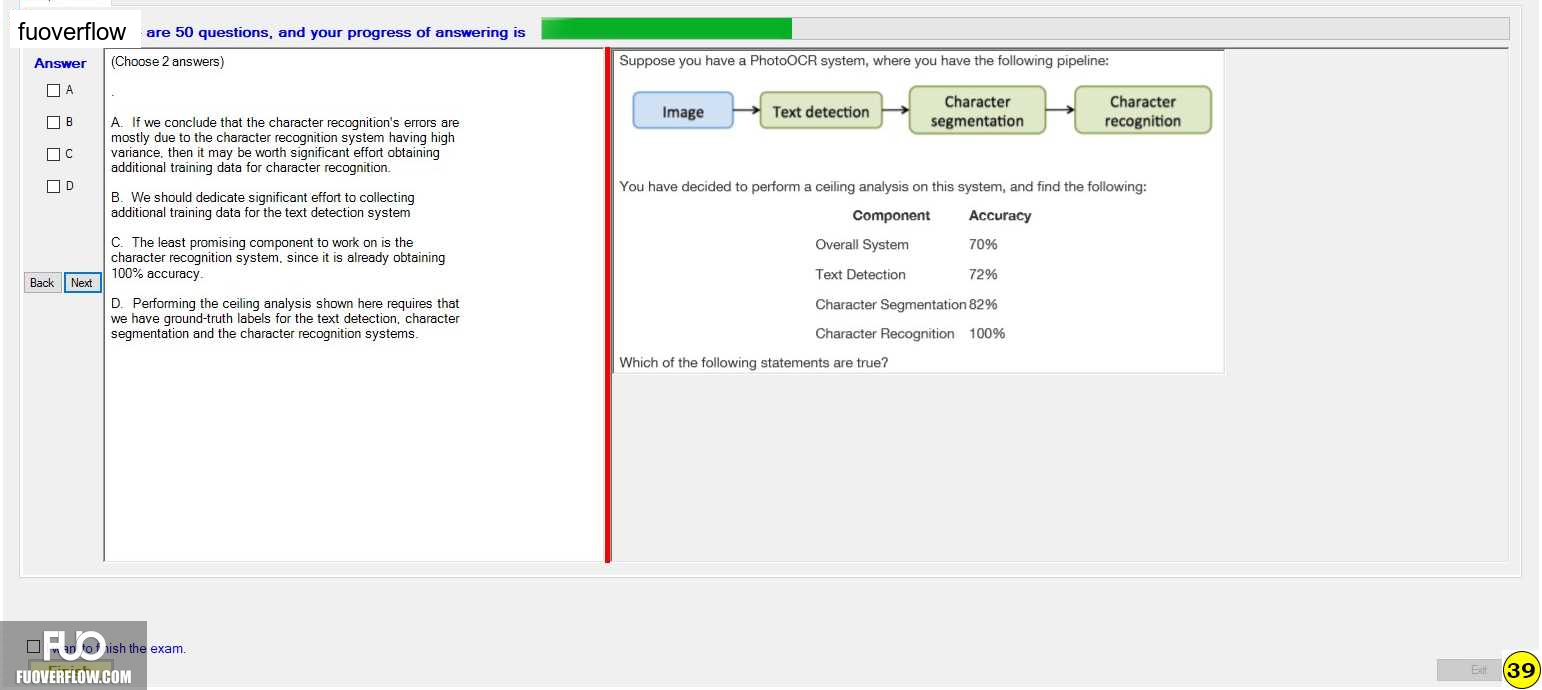
Task: Click the FUOVERFLOW.COM watermark logo
Action: click(x=74, y=656)
